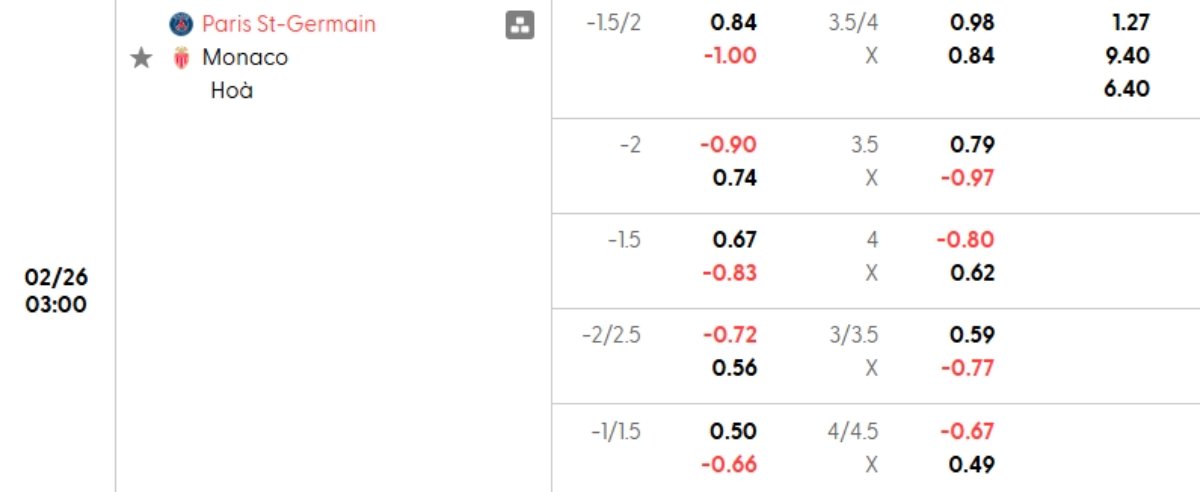This screenshot has width=1200, height=492.
Task: Click the Monaco club crest
Action: (x=181, y=58)
